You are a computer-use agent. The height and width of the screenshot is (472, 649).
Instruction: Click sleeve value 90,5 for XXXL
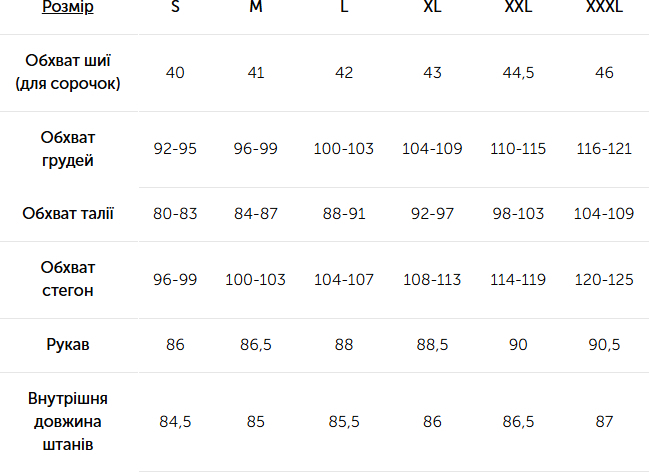pos(604,345)
